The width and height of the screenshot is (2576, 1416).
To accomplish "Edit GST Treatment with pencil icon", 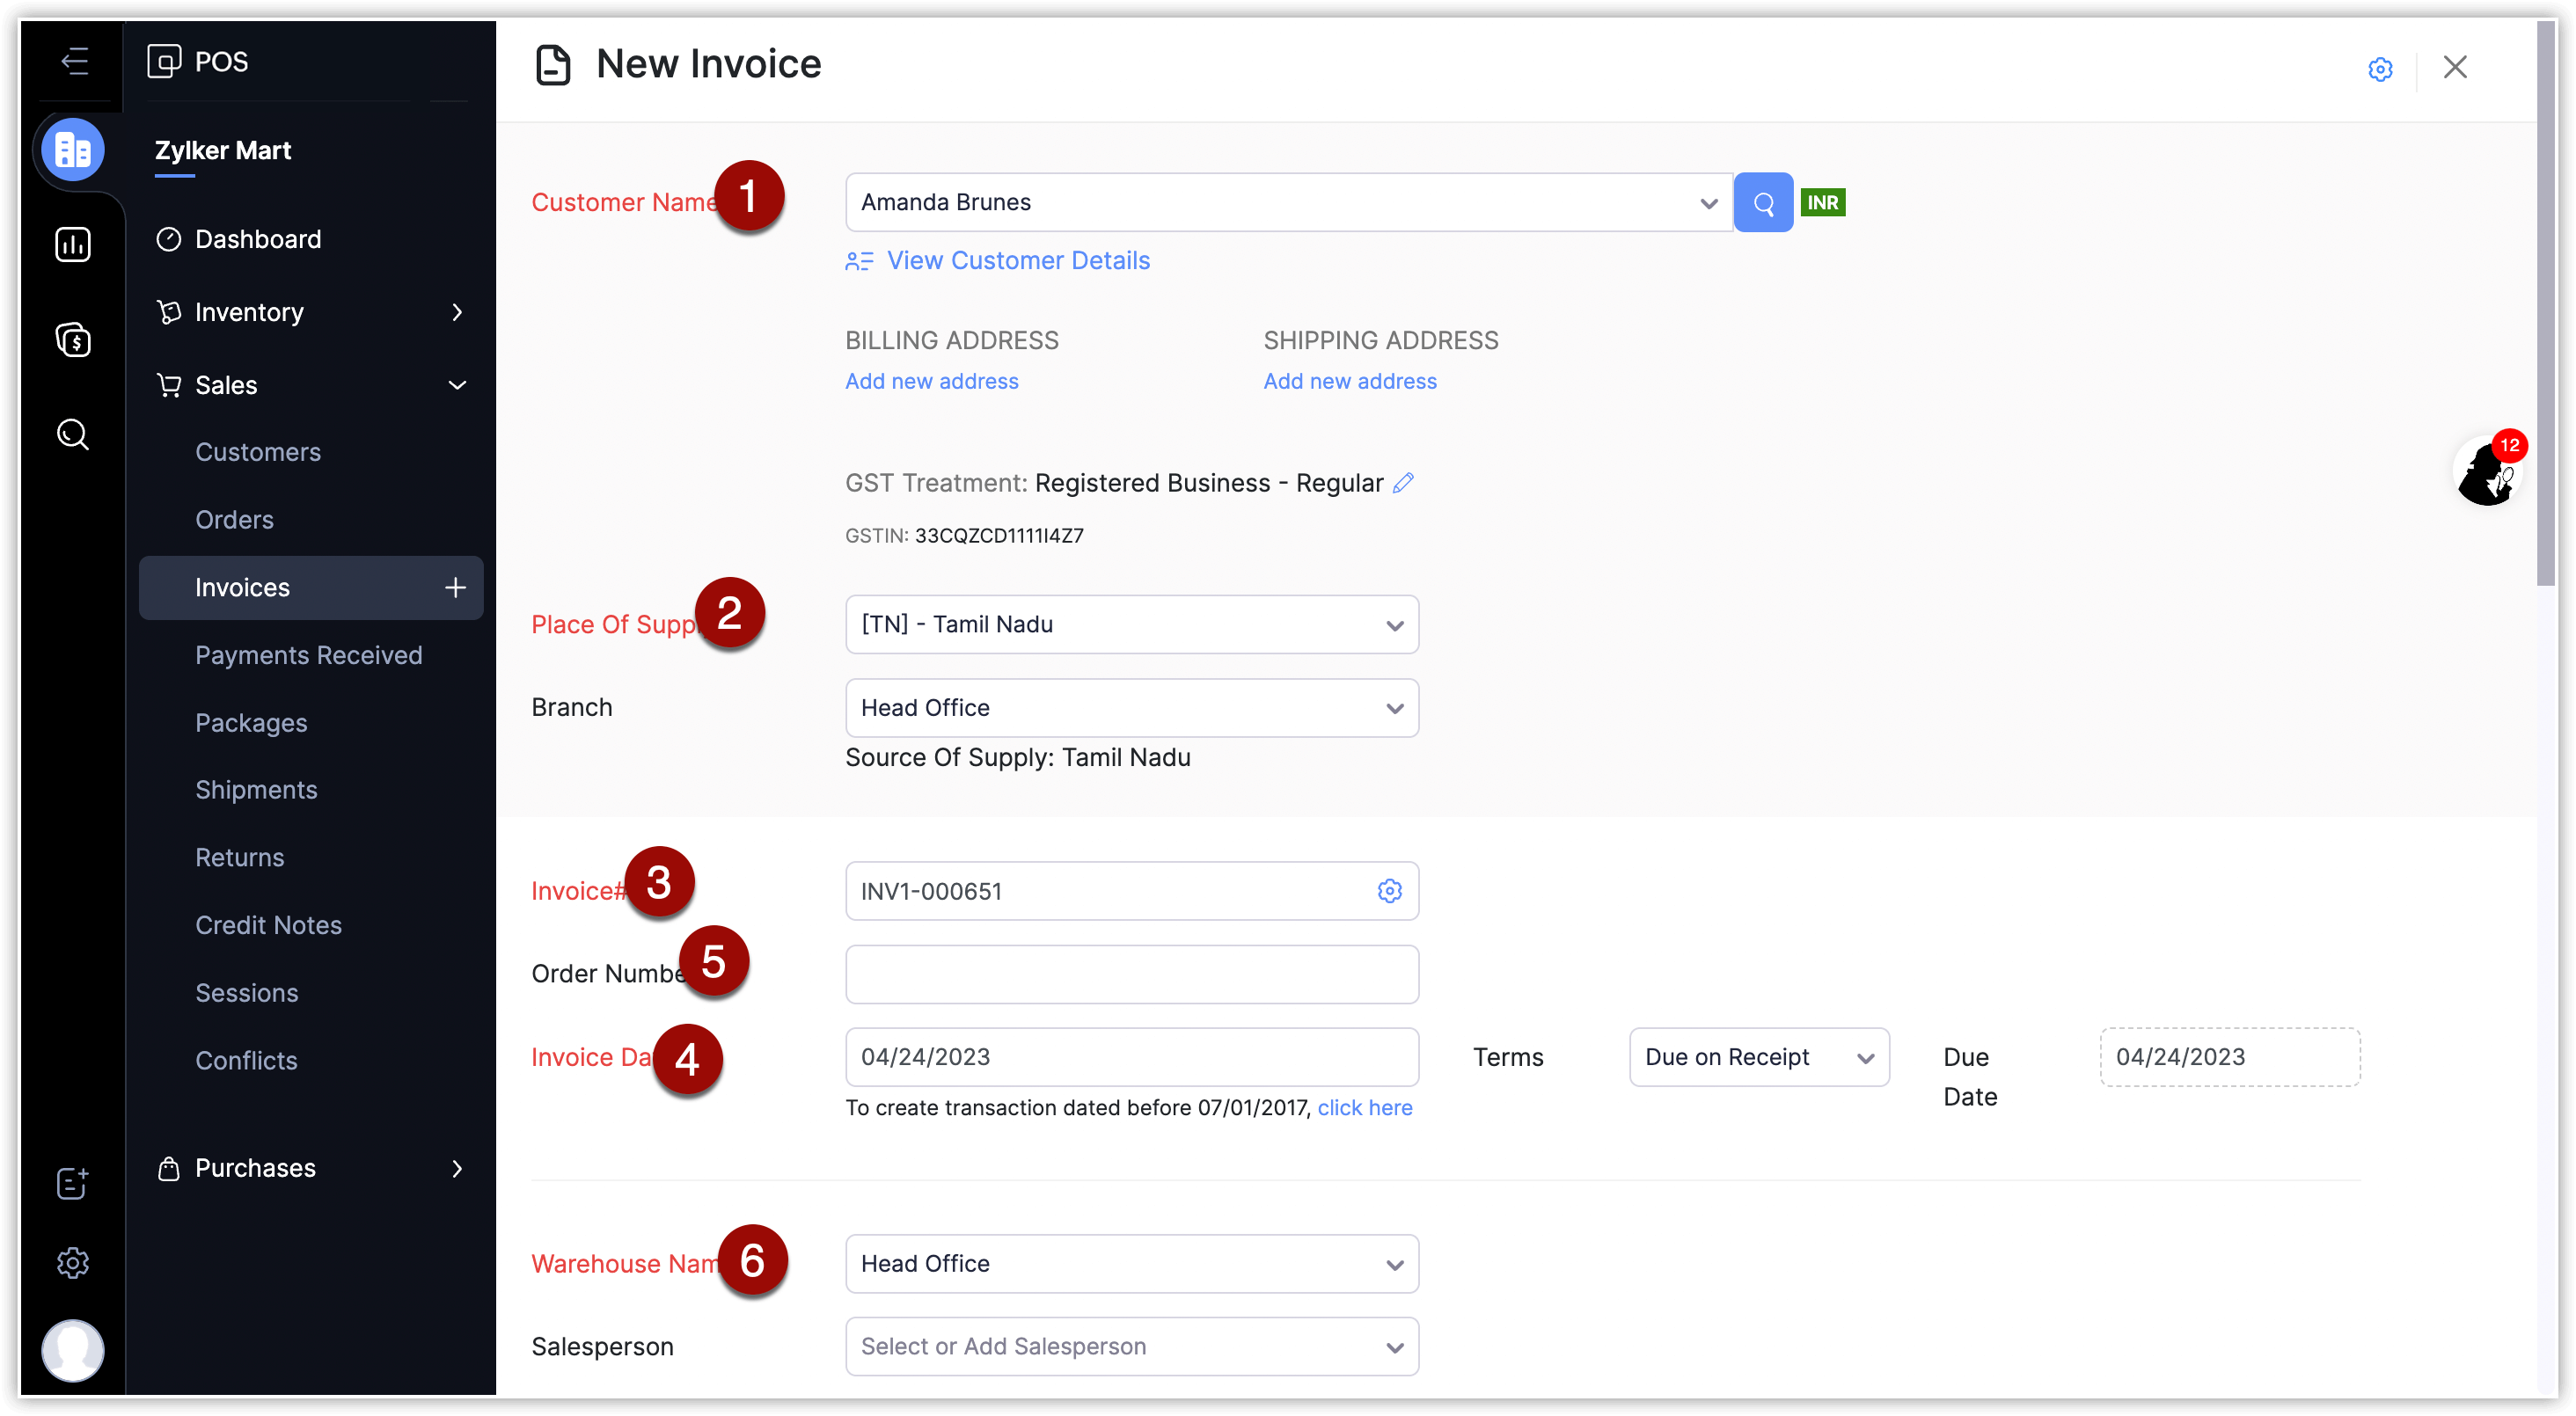I will pyautogui.click(x=1403, y=483).
